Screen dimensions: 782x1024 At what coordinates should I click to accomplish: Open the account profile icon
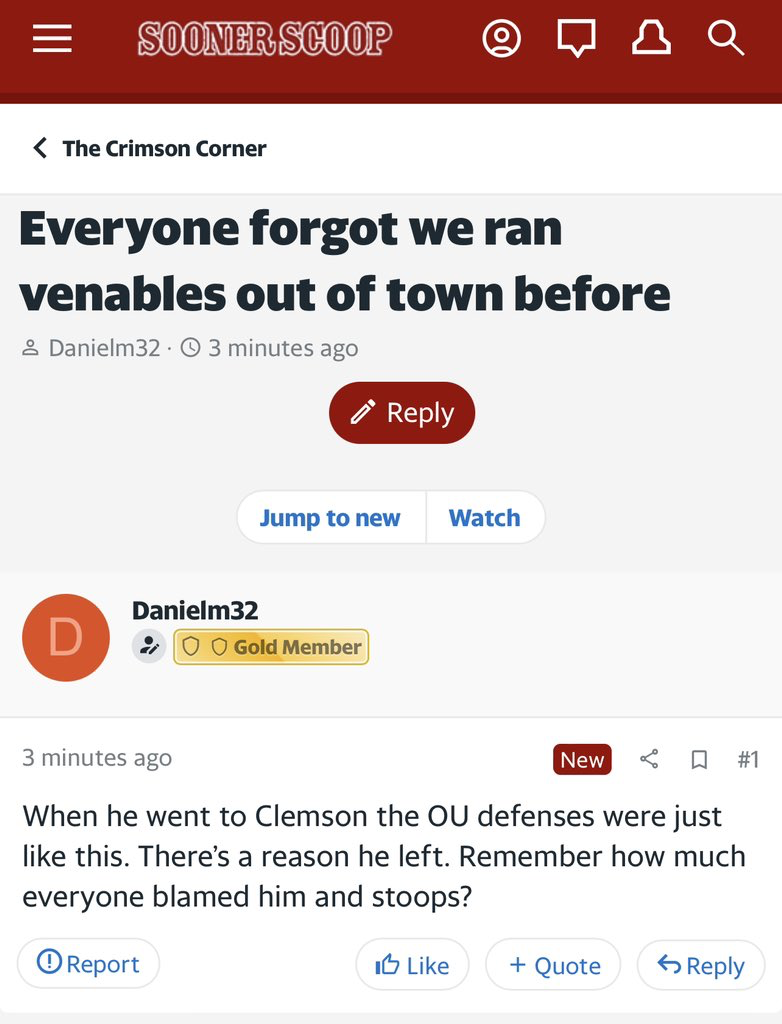502,39
